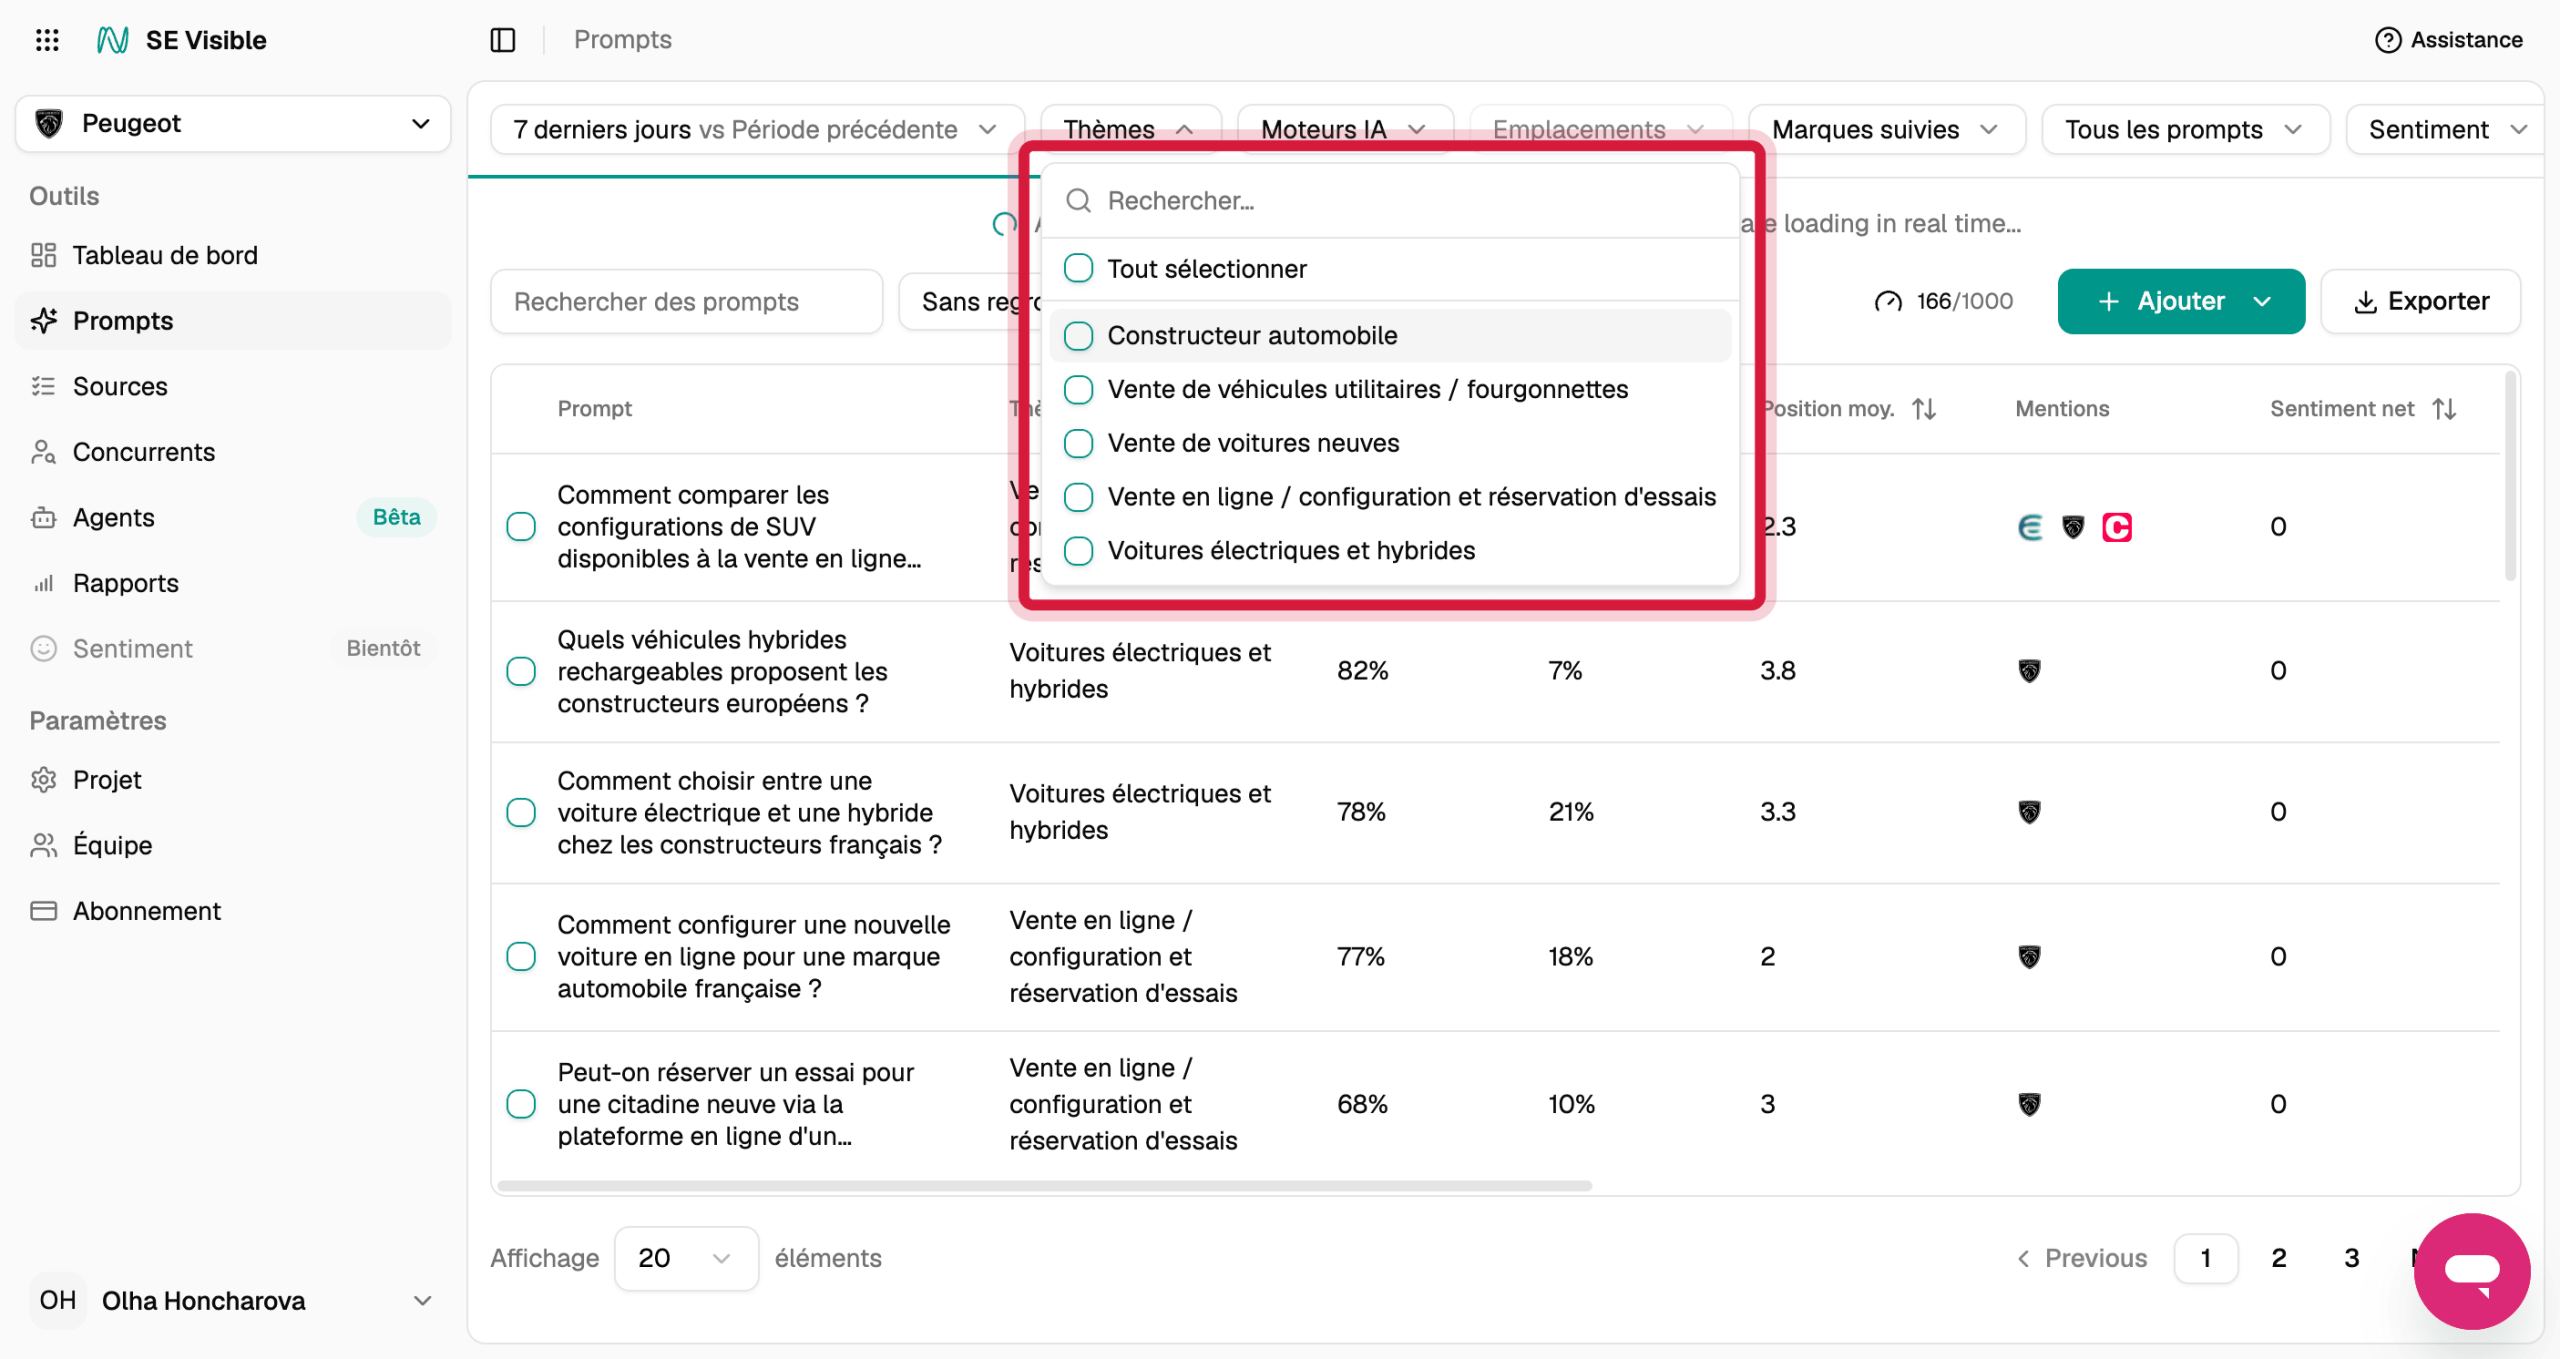2560x1359 pixels.
Task: Go to page 2 of results
Action: pos(2279,1258)
